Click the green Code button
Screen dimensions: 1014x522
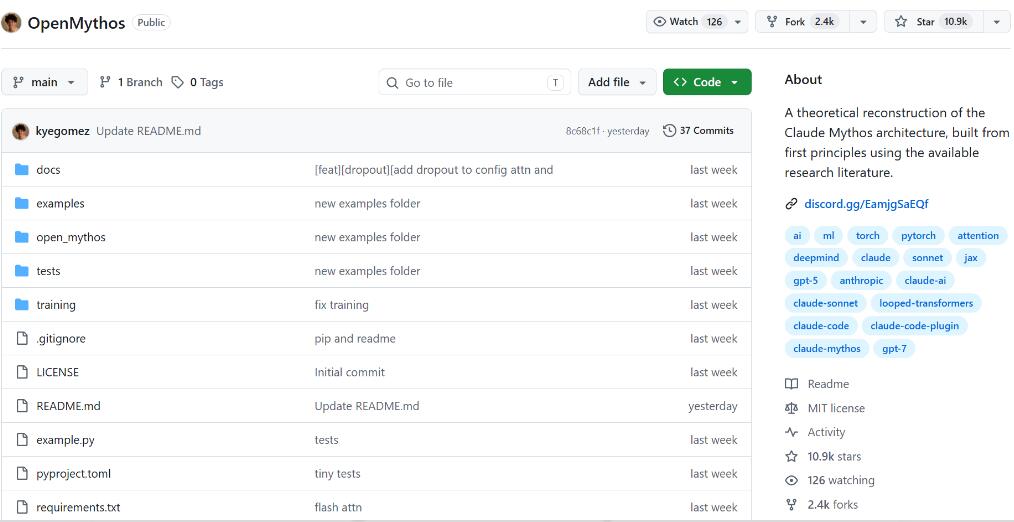[x=707, y=82]
